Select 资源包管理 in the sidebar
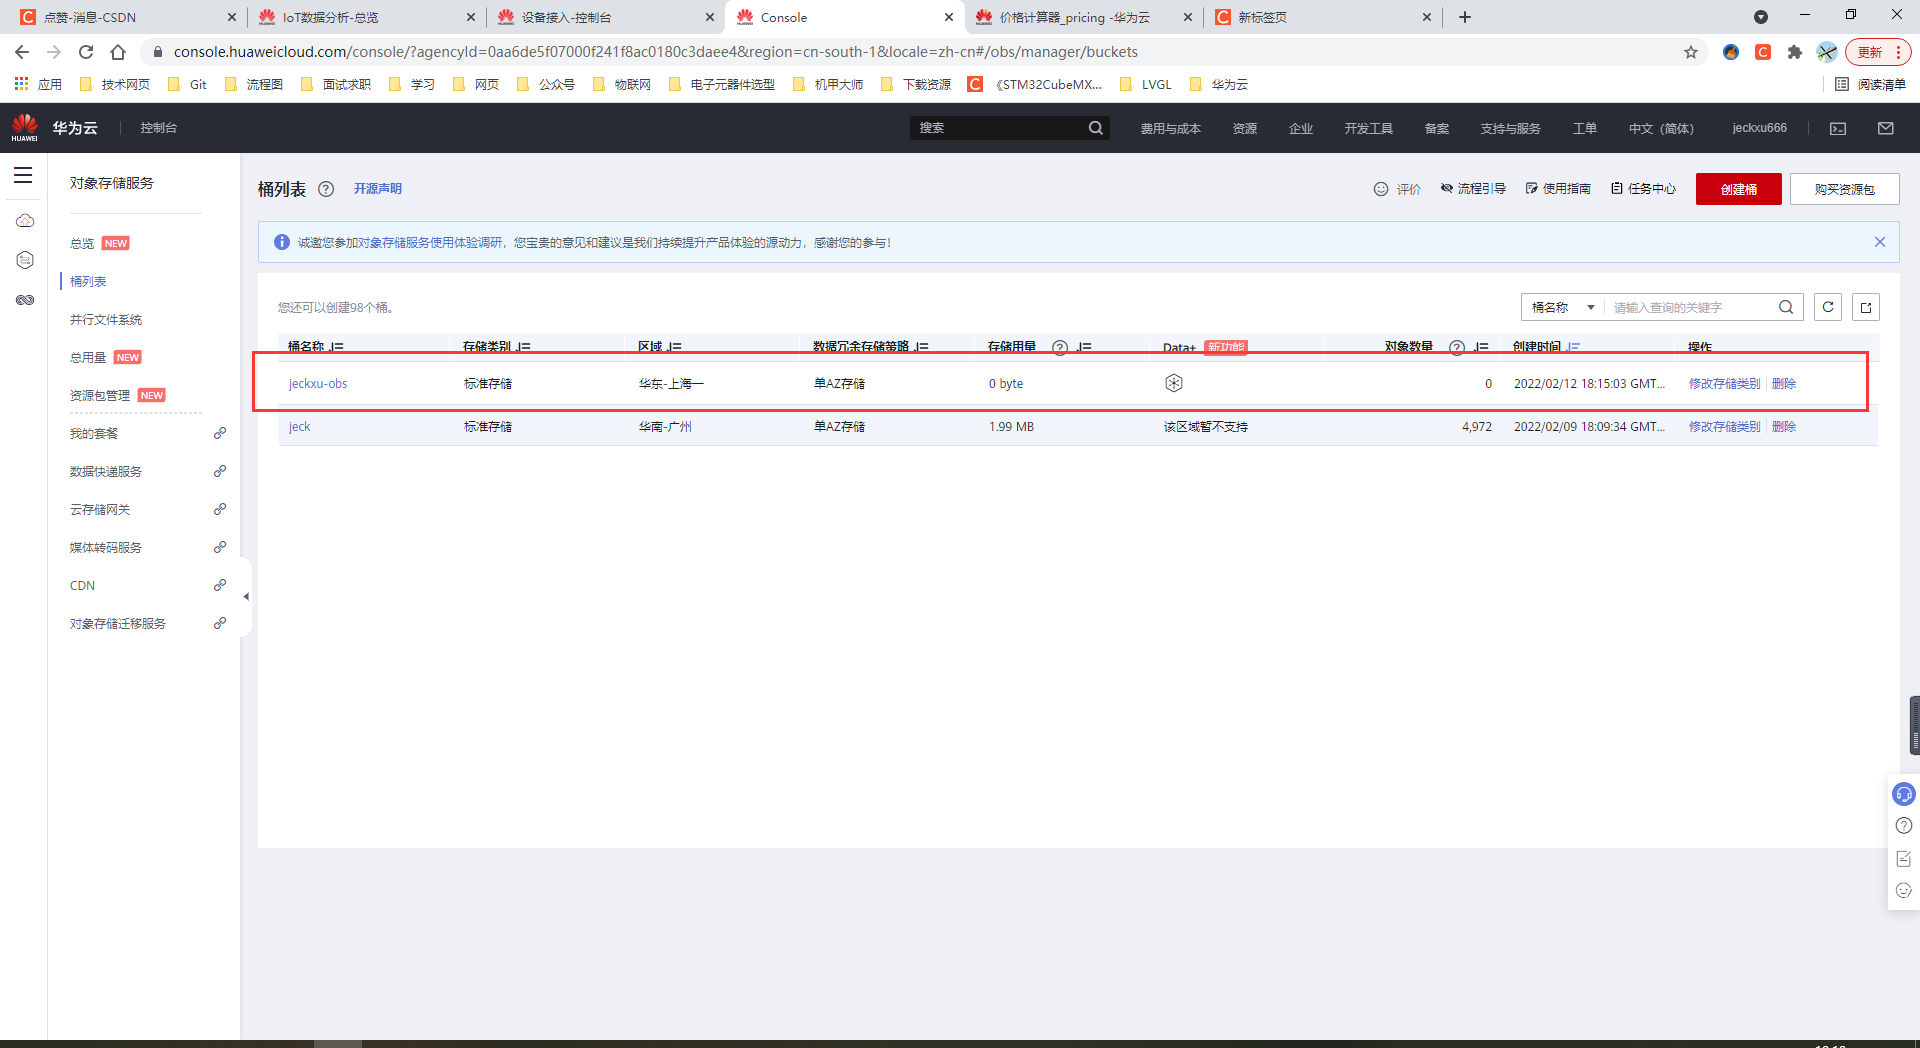This screenshot has height=1048, width=1920. click(x=100, y=396)
